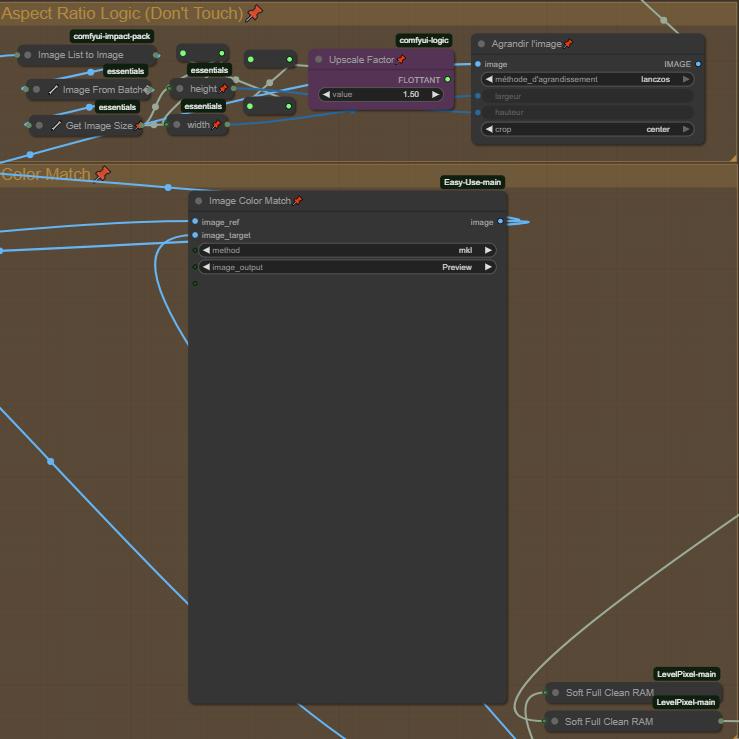Click the comfyui-impact-pack badge label
This screenshot has height=739, width=739.
tap(112, 36)
